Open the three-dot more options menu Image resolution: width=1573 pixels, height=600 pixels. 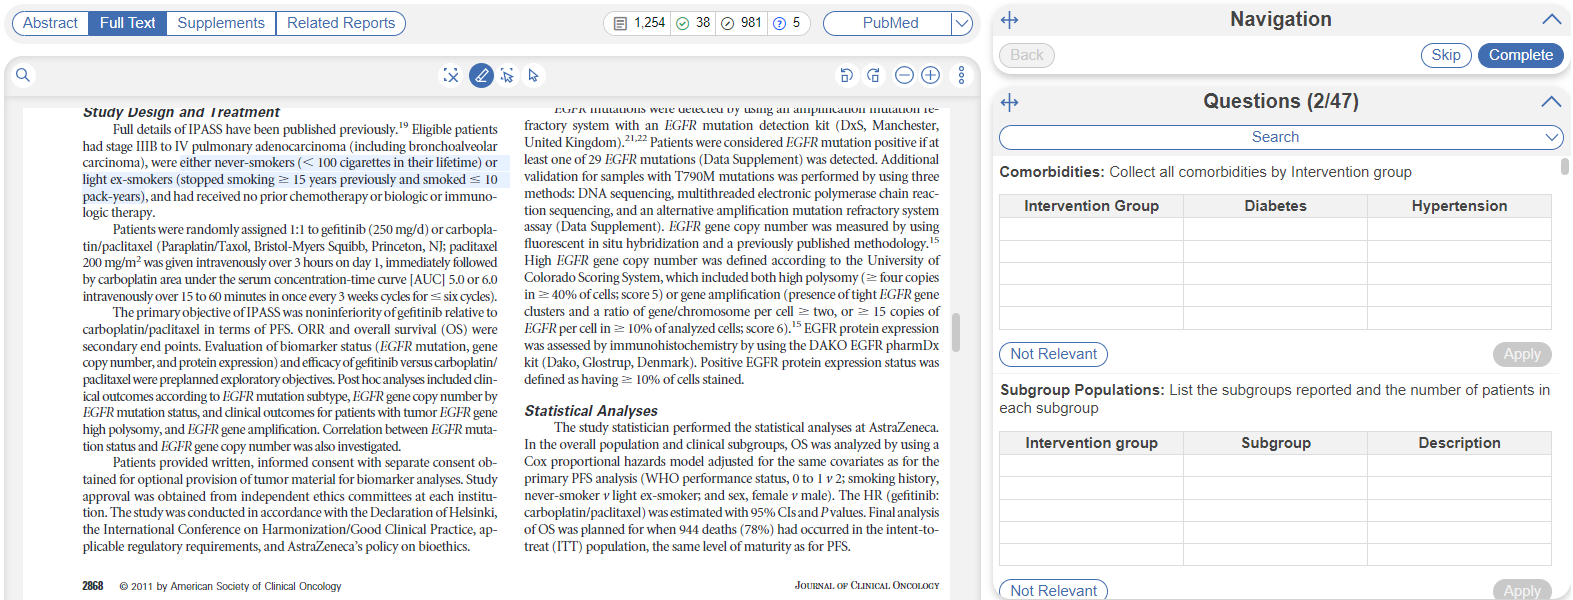[961, 75]
